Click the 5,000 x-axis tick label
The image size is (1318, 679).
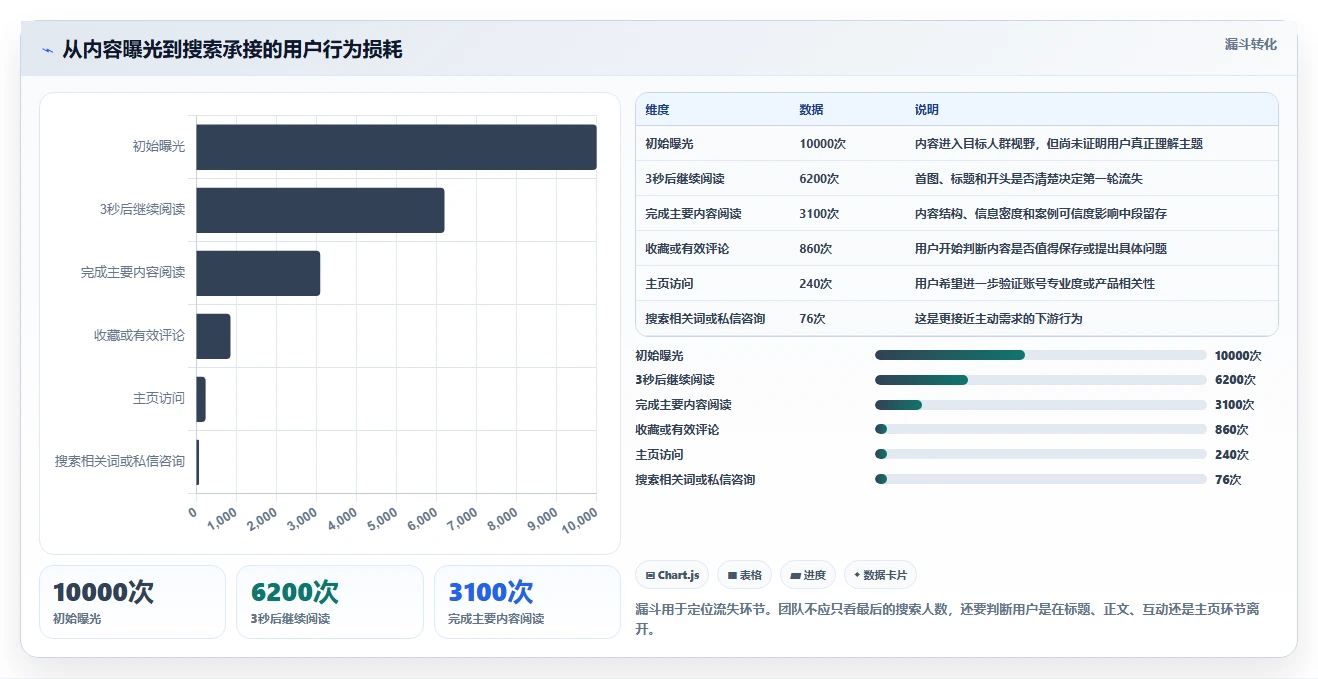pyautogui.click(x=384, y=520)
